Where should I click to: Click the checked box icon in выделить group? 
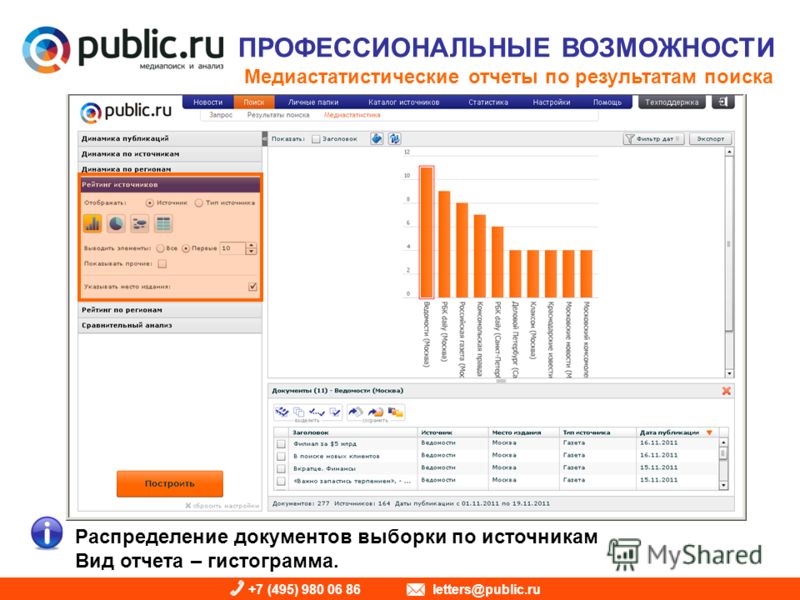pos(335,412)
